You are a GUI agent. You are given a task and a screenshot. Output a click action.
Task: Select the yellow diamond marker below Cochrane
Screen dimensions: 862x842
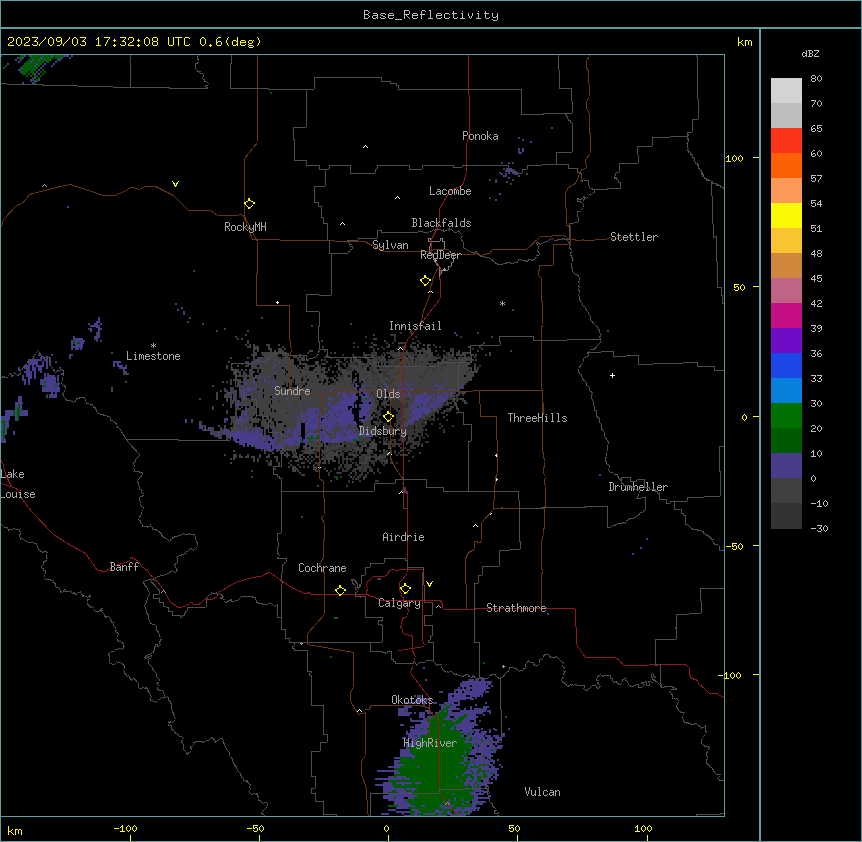tap(340, 590)
